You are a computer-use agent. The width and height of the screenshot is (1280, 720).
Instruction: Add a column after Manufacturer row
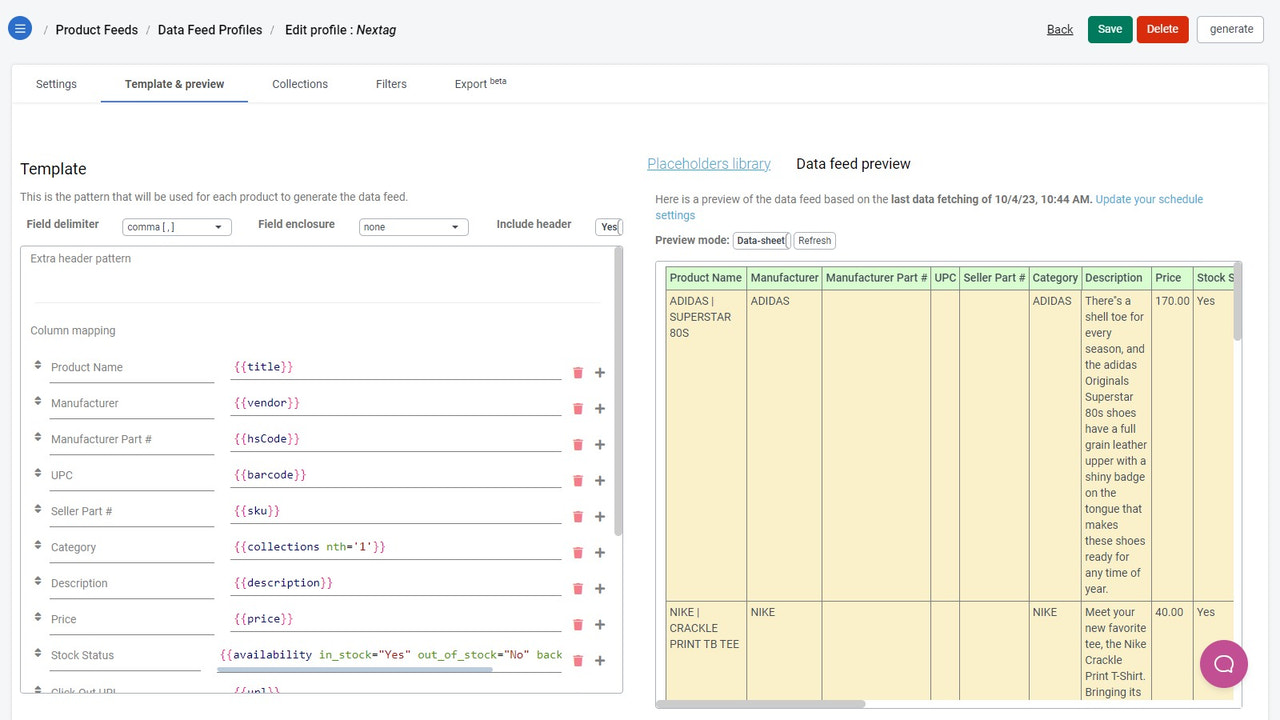pos(600,409)
